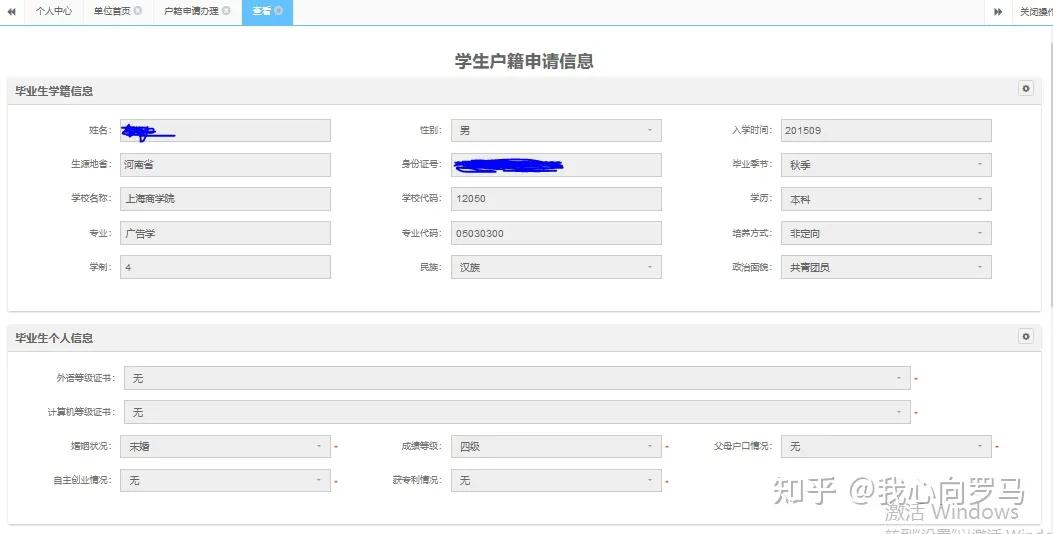Open the 培养方式 dropdown showing 非定向
The width and height of the screenshot is (1053, 534).
886,233
